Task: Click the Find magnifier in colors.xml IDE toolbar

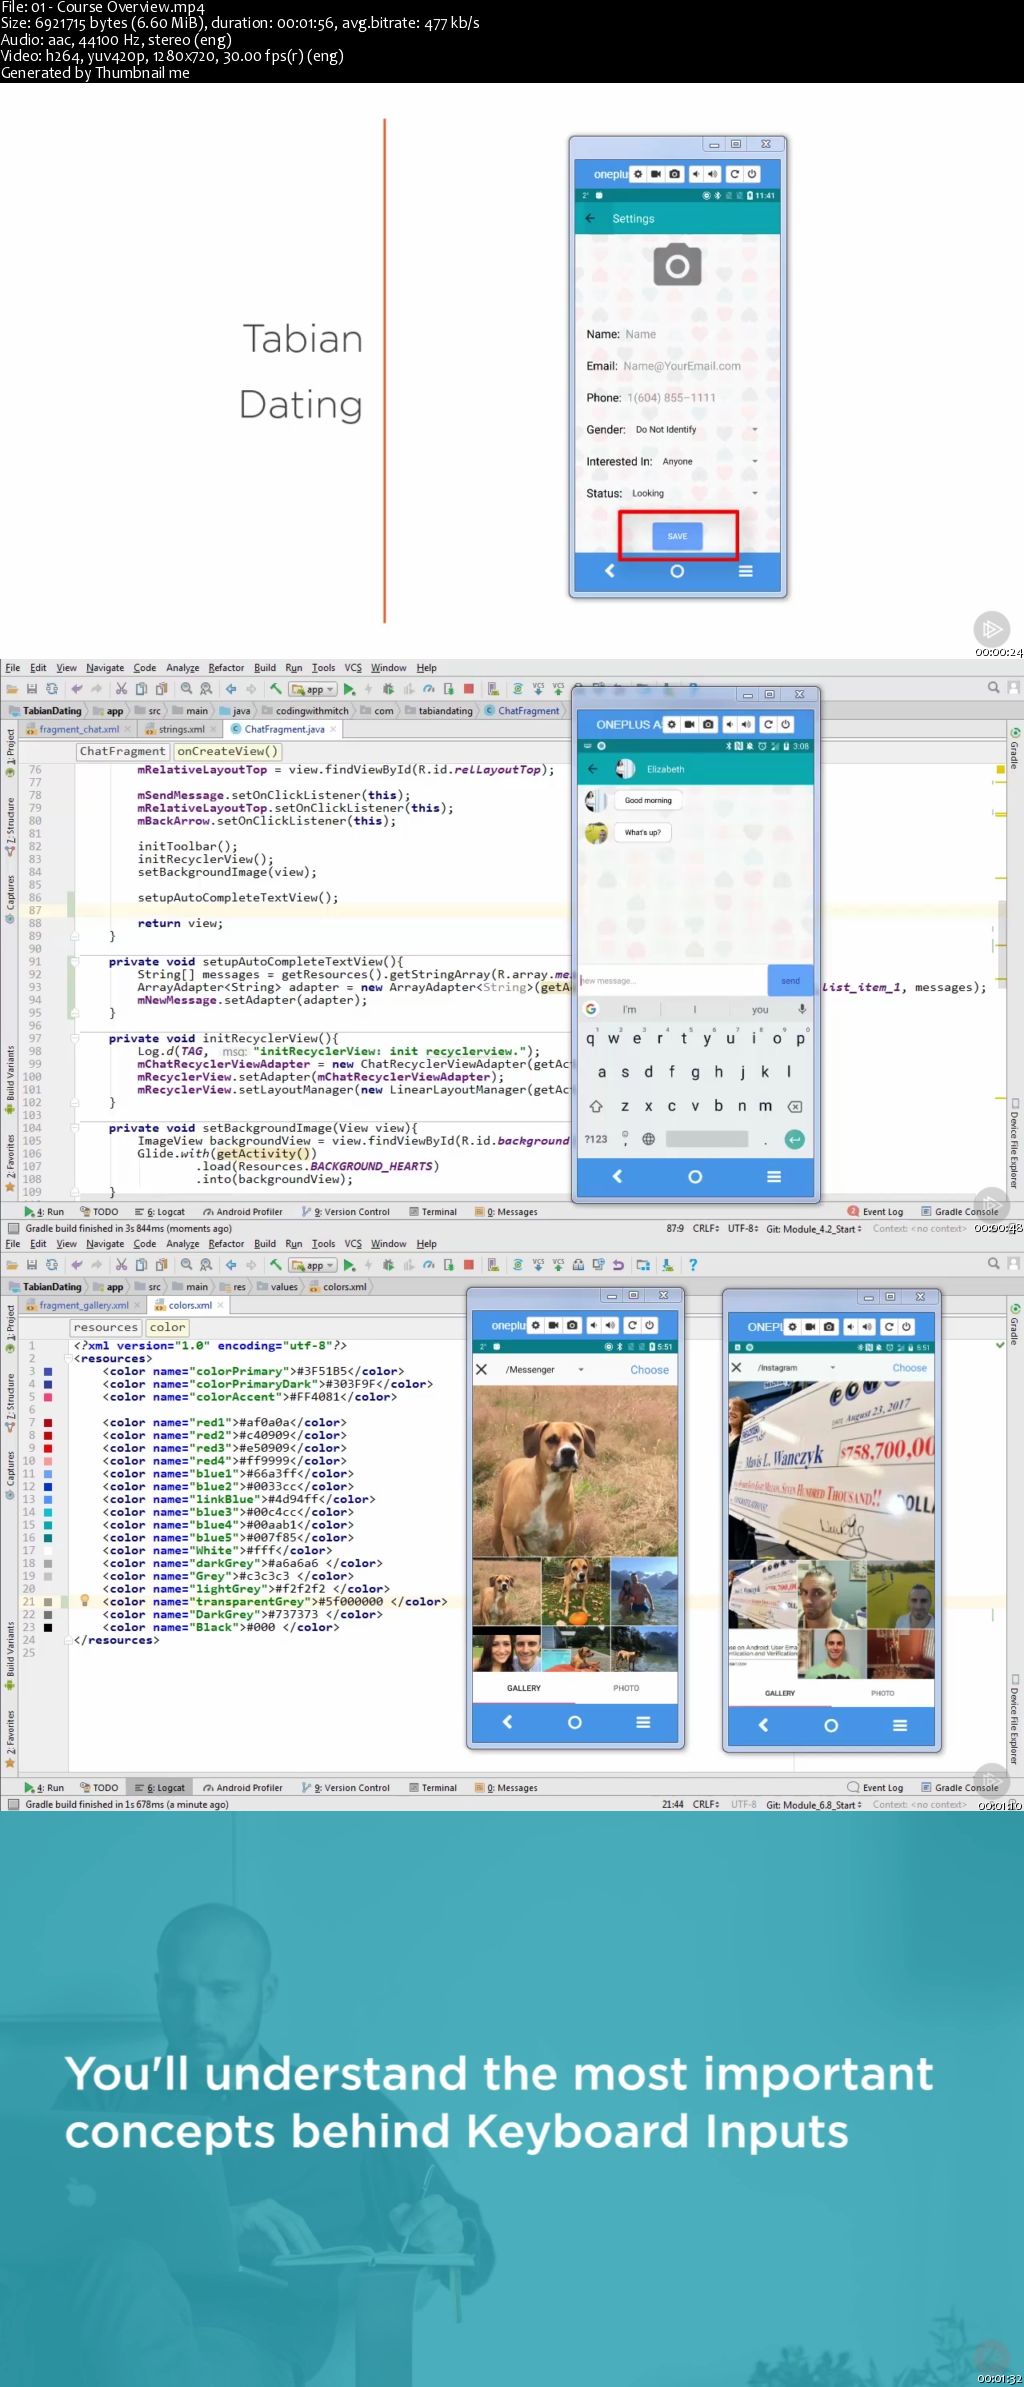Action: (186, 1265)
